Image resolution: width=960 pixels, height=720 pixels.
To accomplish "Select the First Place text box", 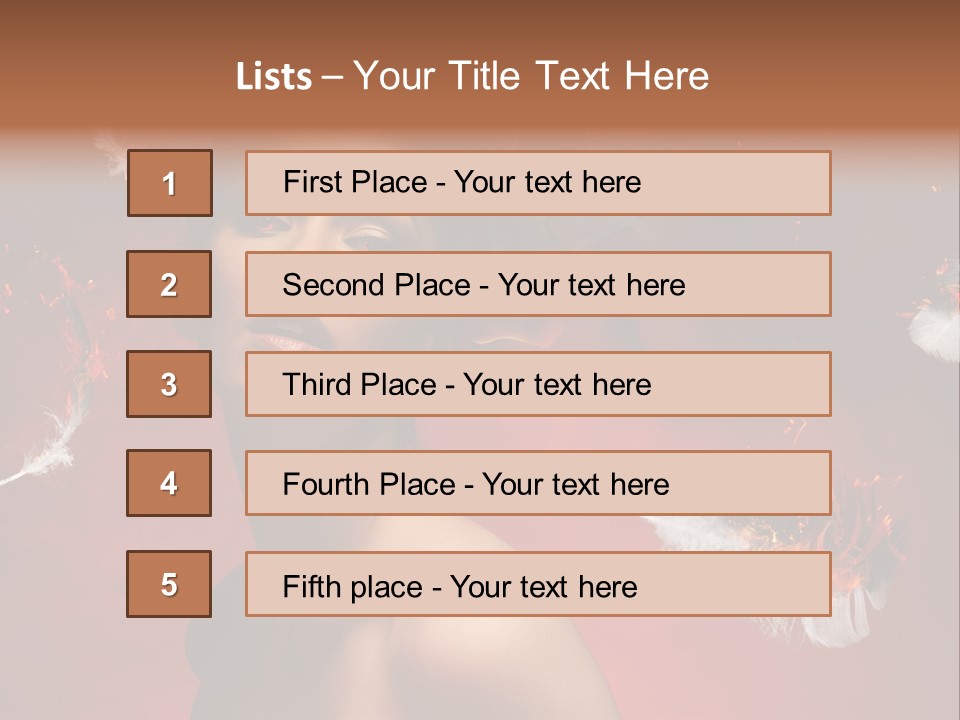I will pyautogui.click(x=538, y=183).
